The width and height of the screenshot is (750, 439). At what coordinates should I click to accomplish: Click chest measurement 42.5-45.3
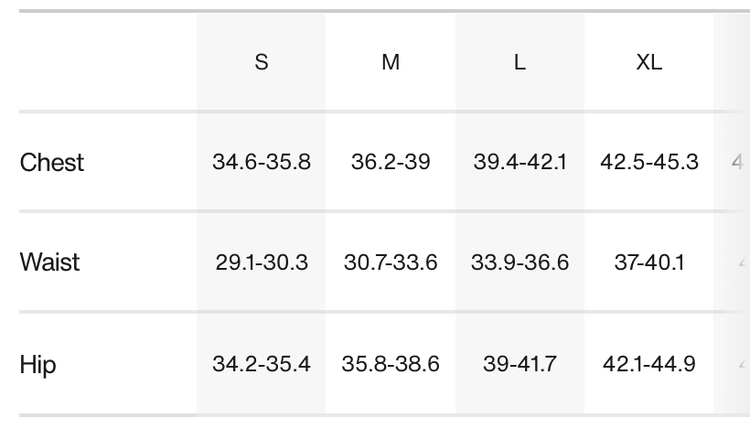649,162
